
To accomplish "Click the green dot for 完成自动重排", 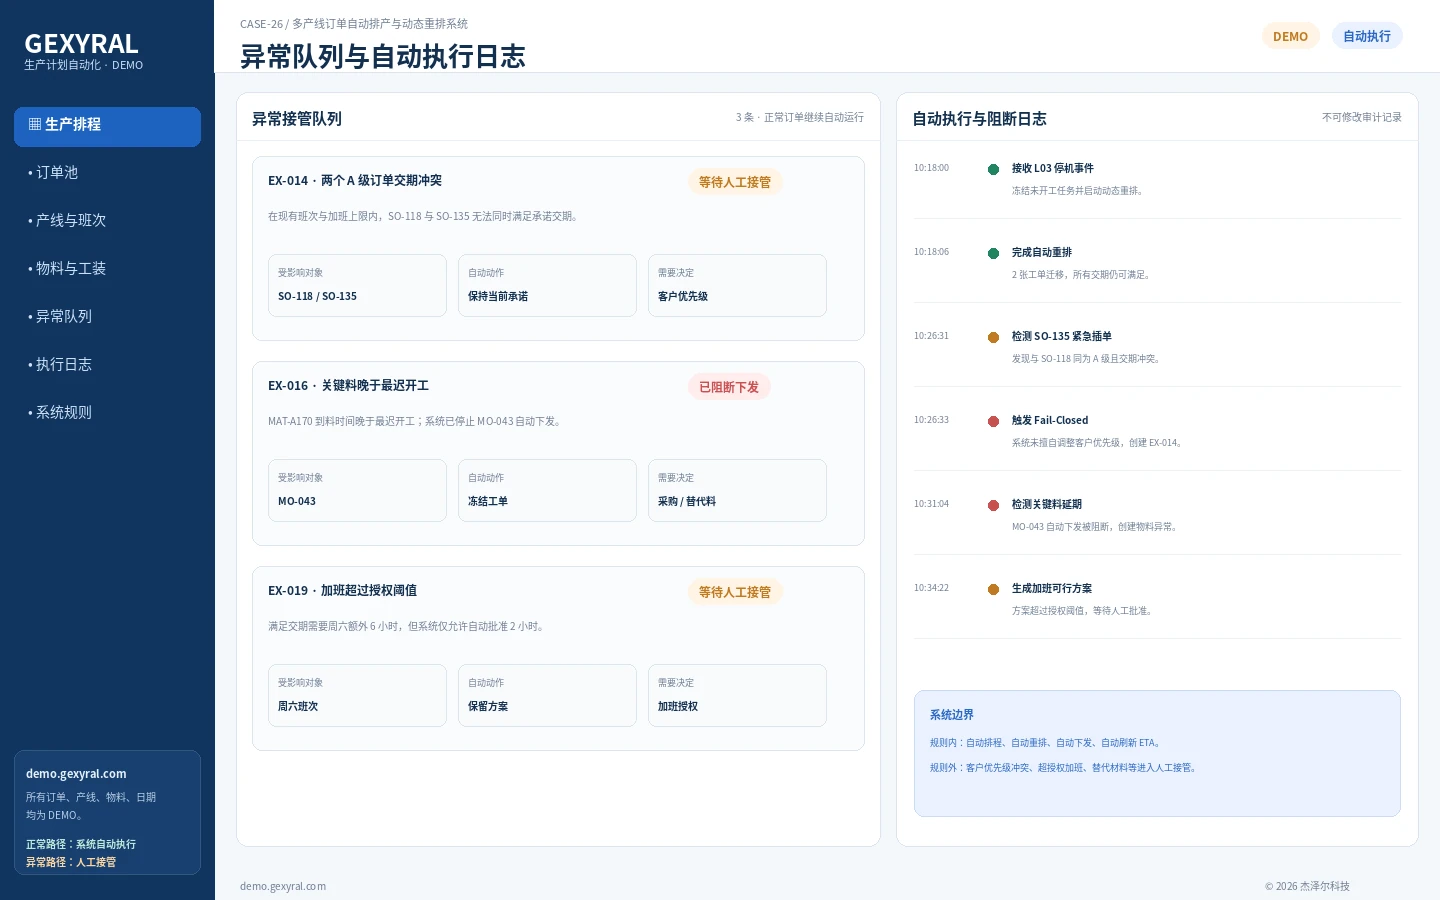I will tap(993, 253).
